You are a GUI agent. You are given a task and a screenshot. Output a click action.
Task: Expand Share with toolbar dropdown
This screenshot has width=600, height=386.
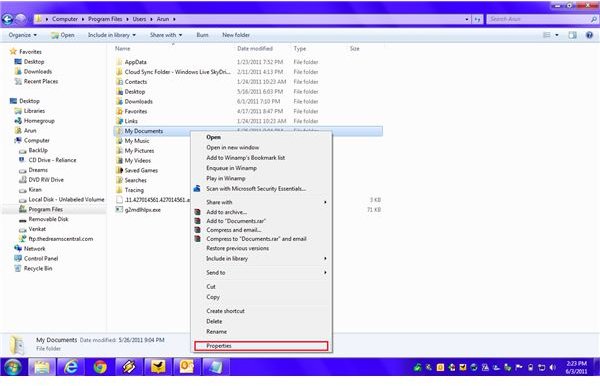[166, 35]
